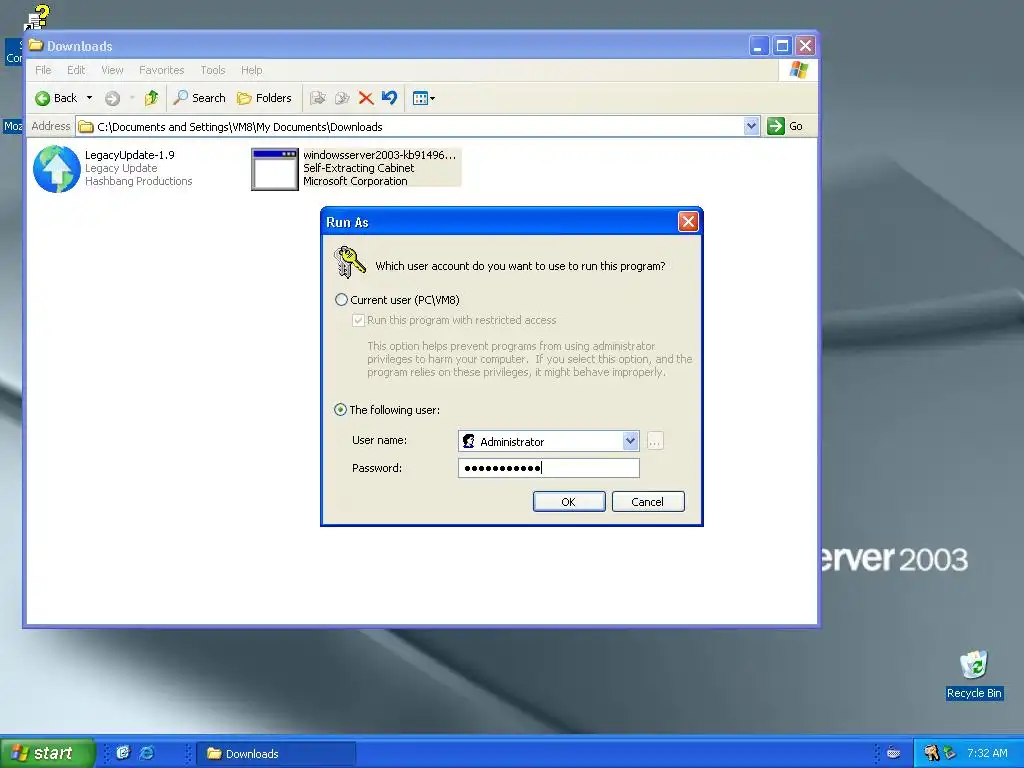Click the User name Administrator combo box
The width and height of the screenshot is (1024, 768).
pos(549,441)
